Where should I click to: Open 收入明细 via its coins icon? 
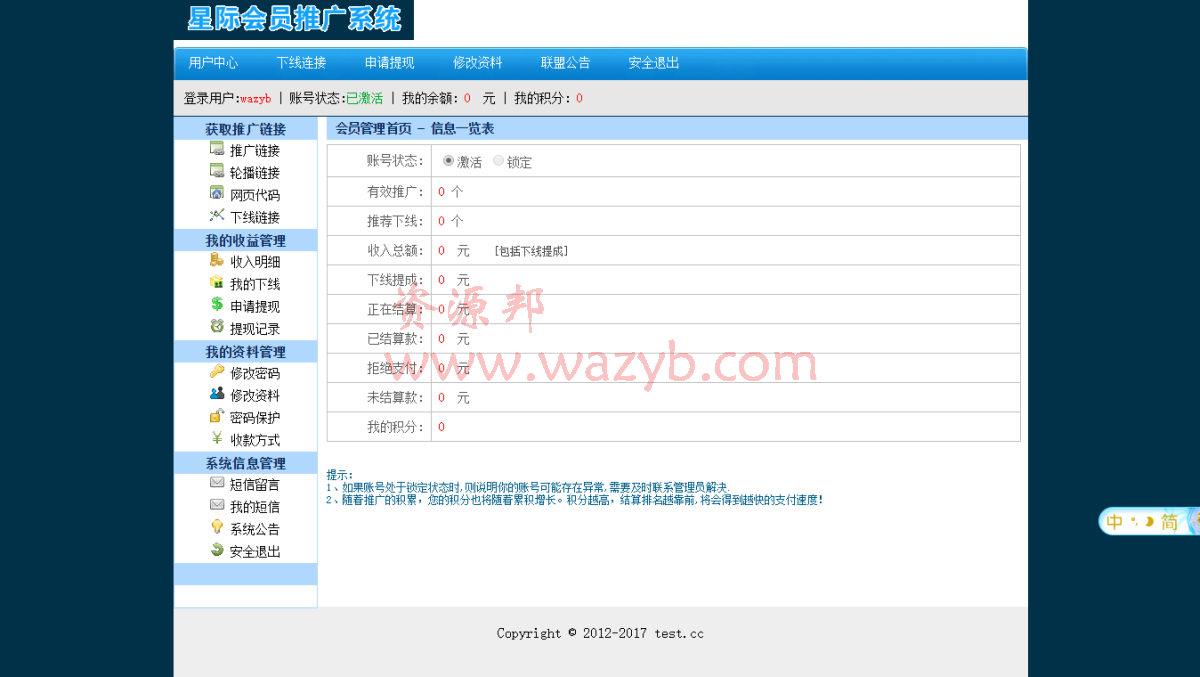pos(217,260)
